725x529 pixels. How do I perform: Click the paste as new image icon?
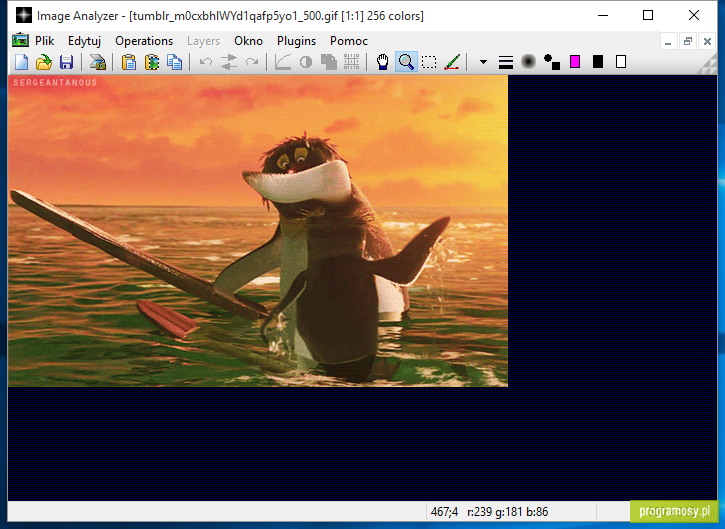(x=152, y=62)
